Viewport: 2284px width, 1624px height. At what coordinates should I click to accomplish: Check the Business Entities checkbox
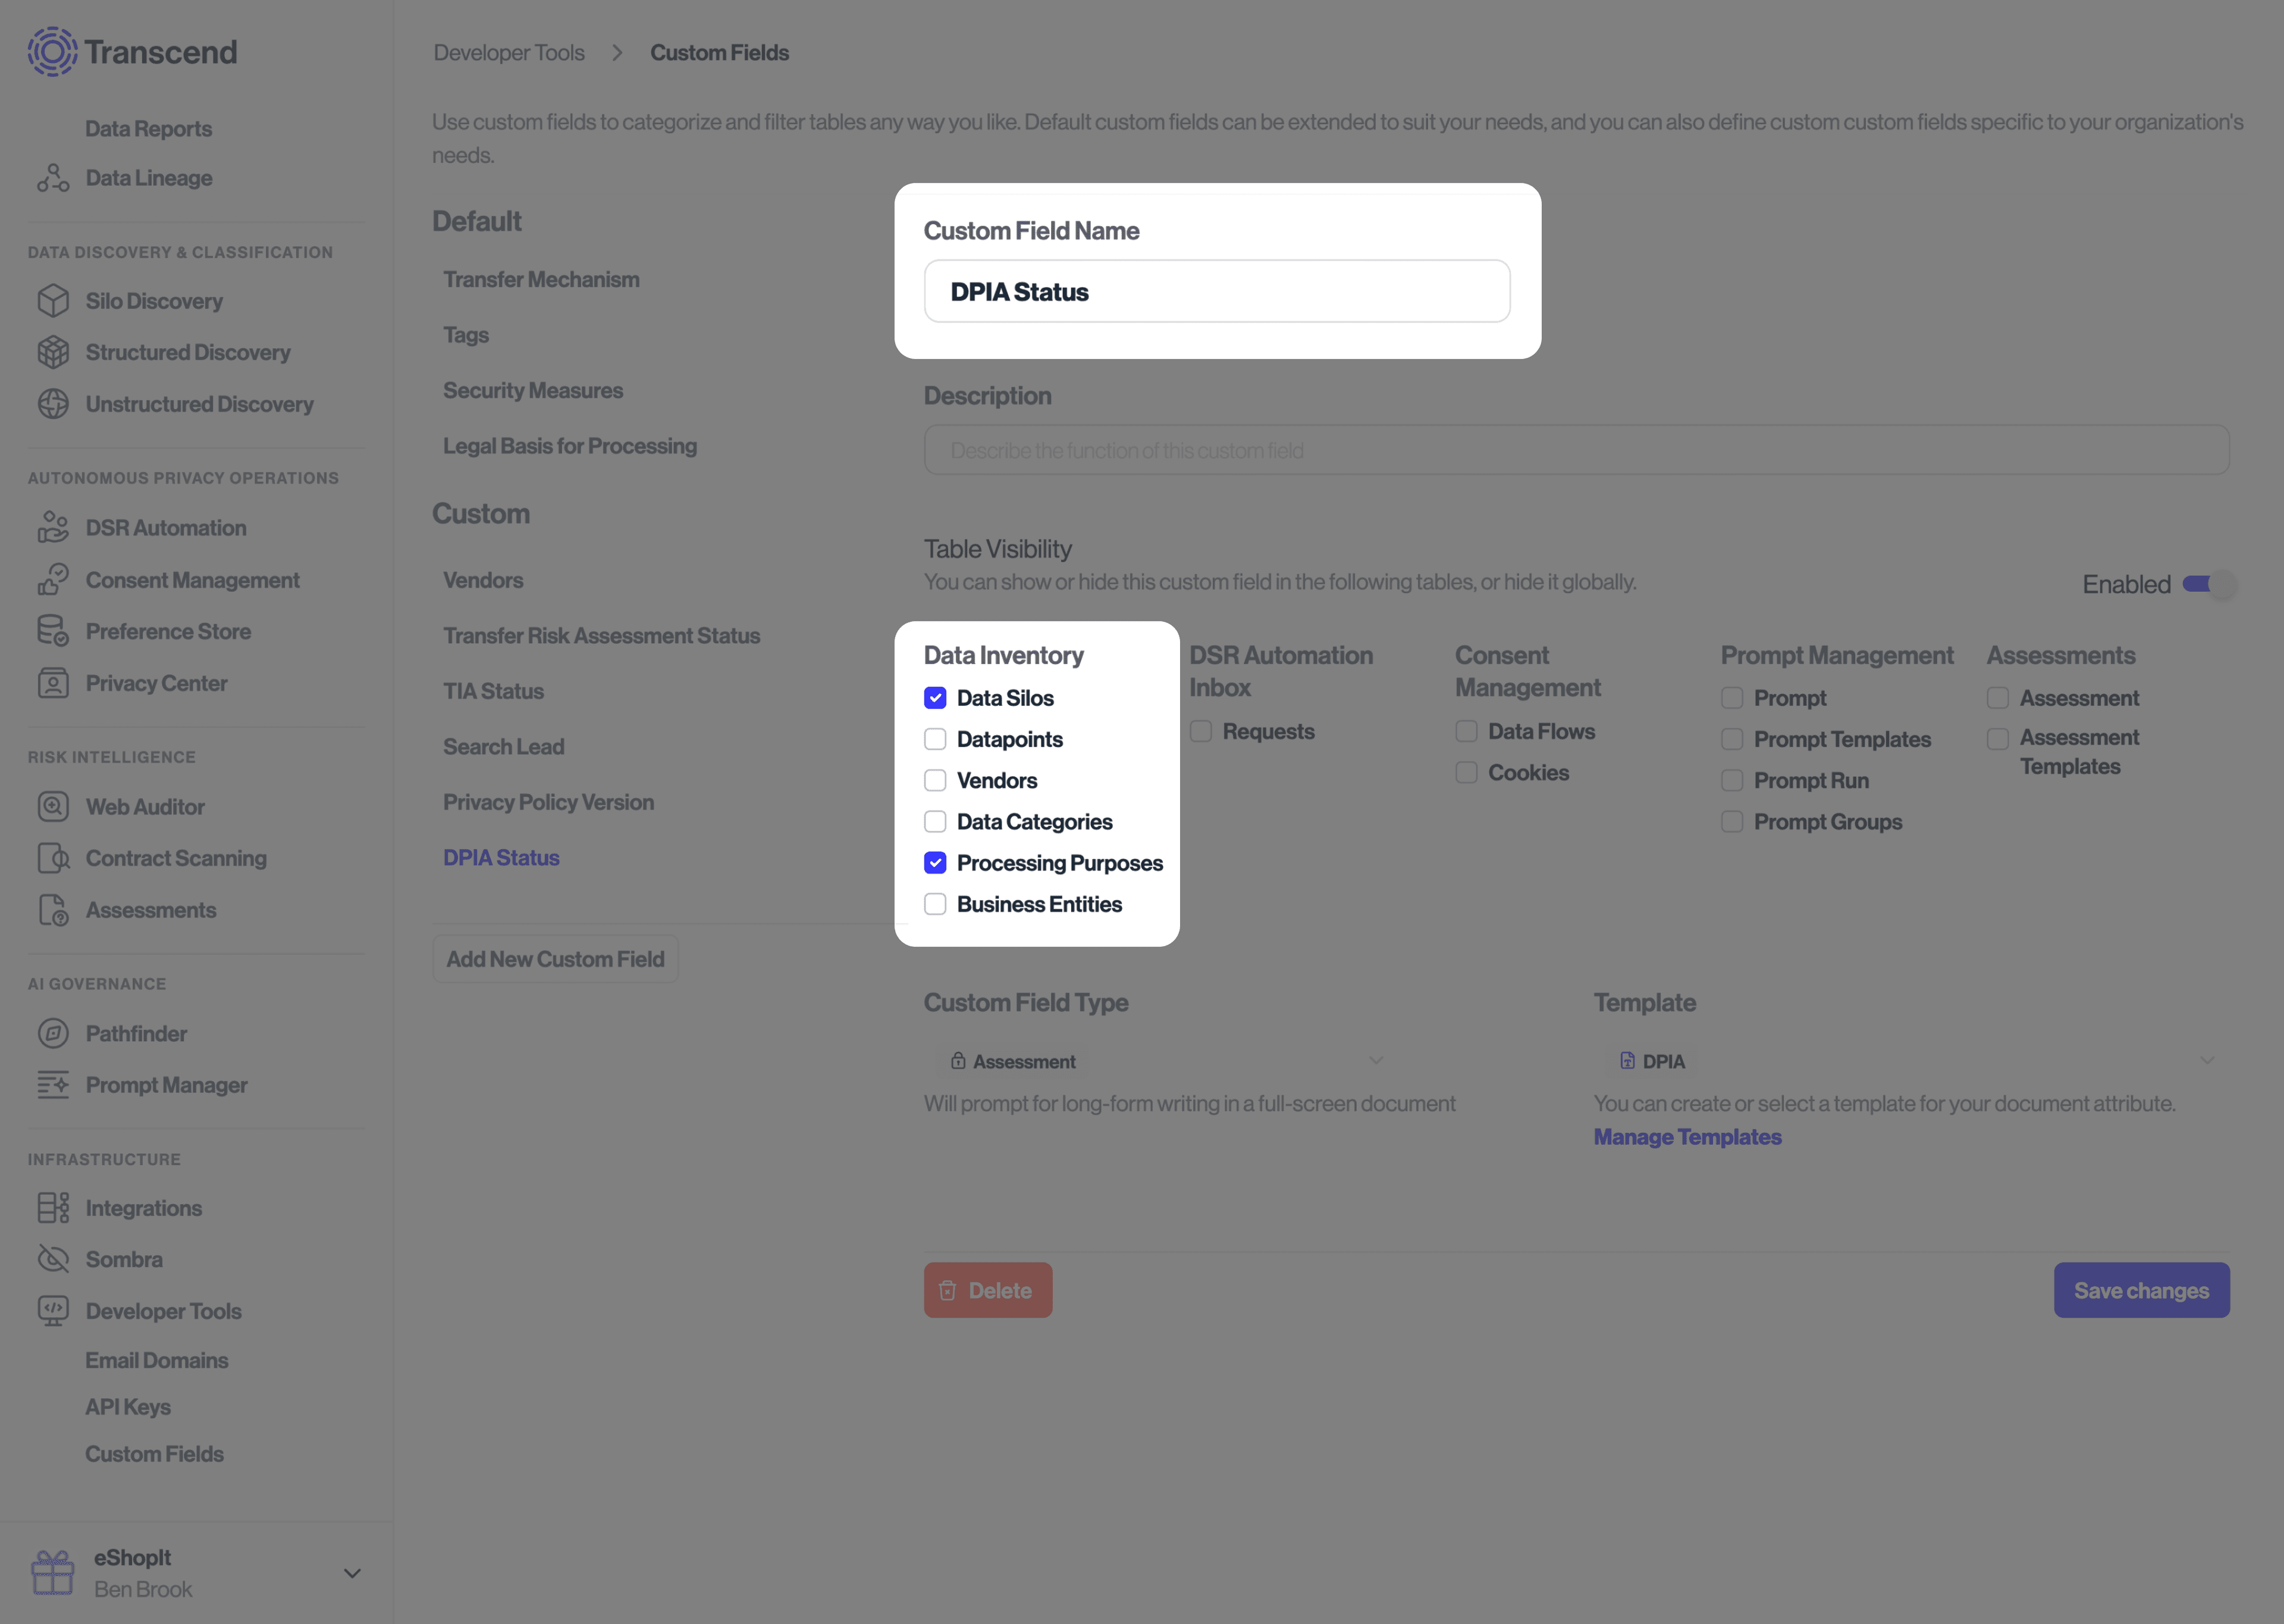[935, 904]
